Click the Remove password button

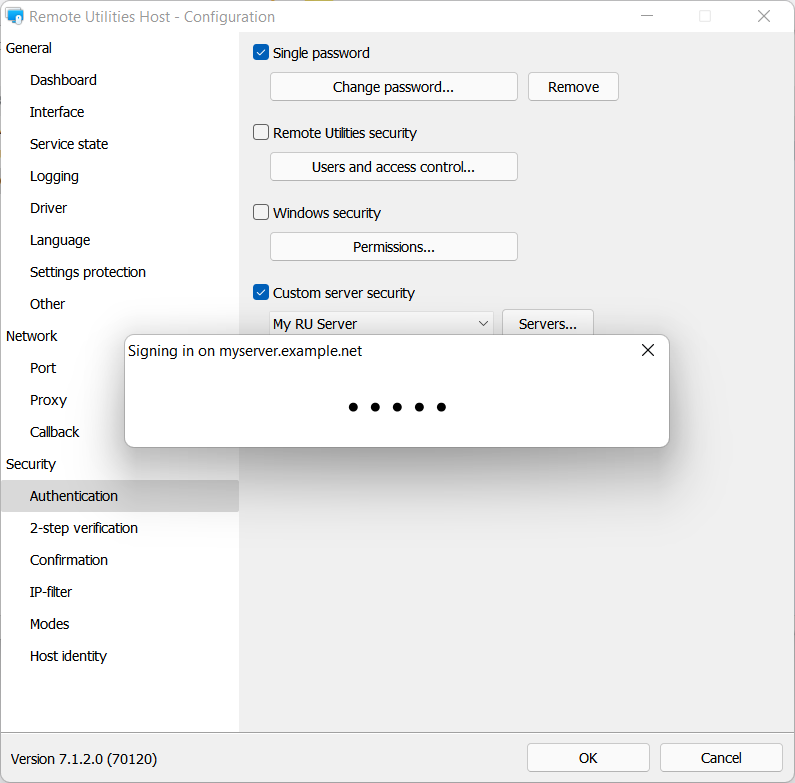573,87
